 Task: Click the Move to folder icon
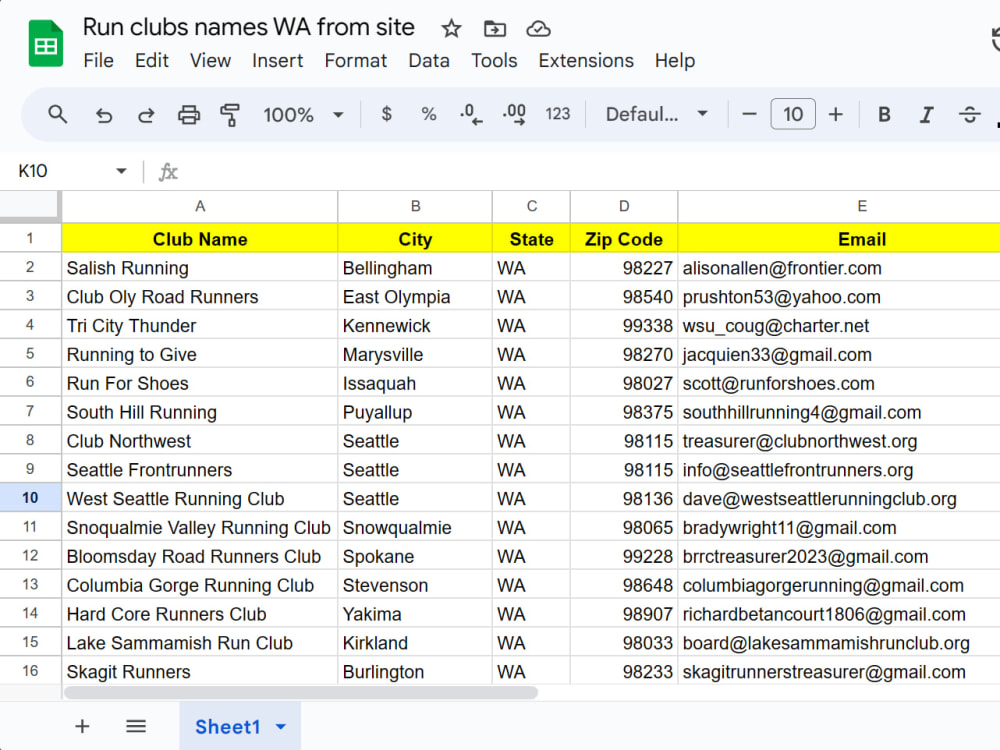point(495,29)
